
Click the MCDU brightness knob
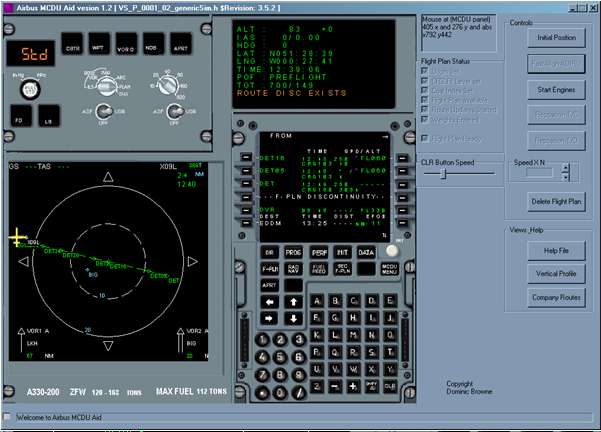392,251
